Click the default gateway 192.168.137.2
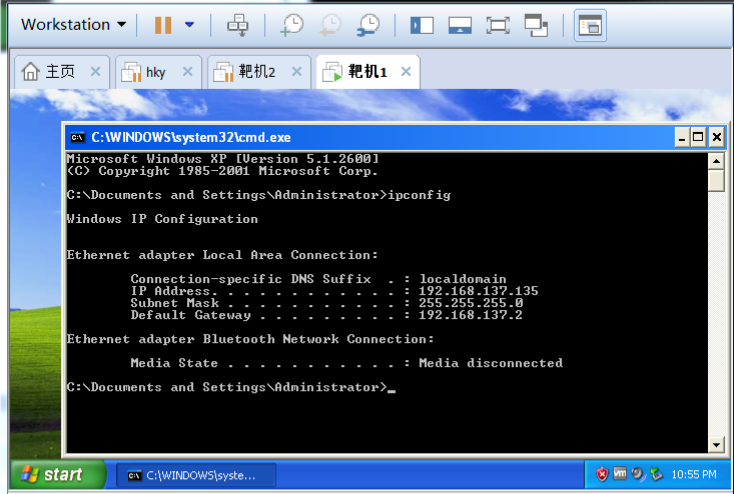 470,315
